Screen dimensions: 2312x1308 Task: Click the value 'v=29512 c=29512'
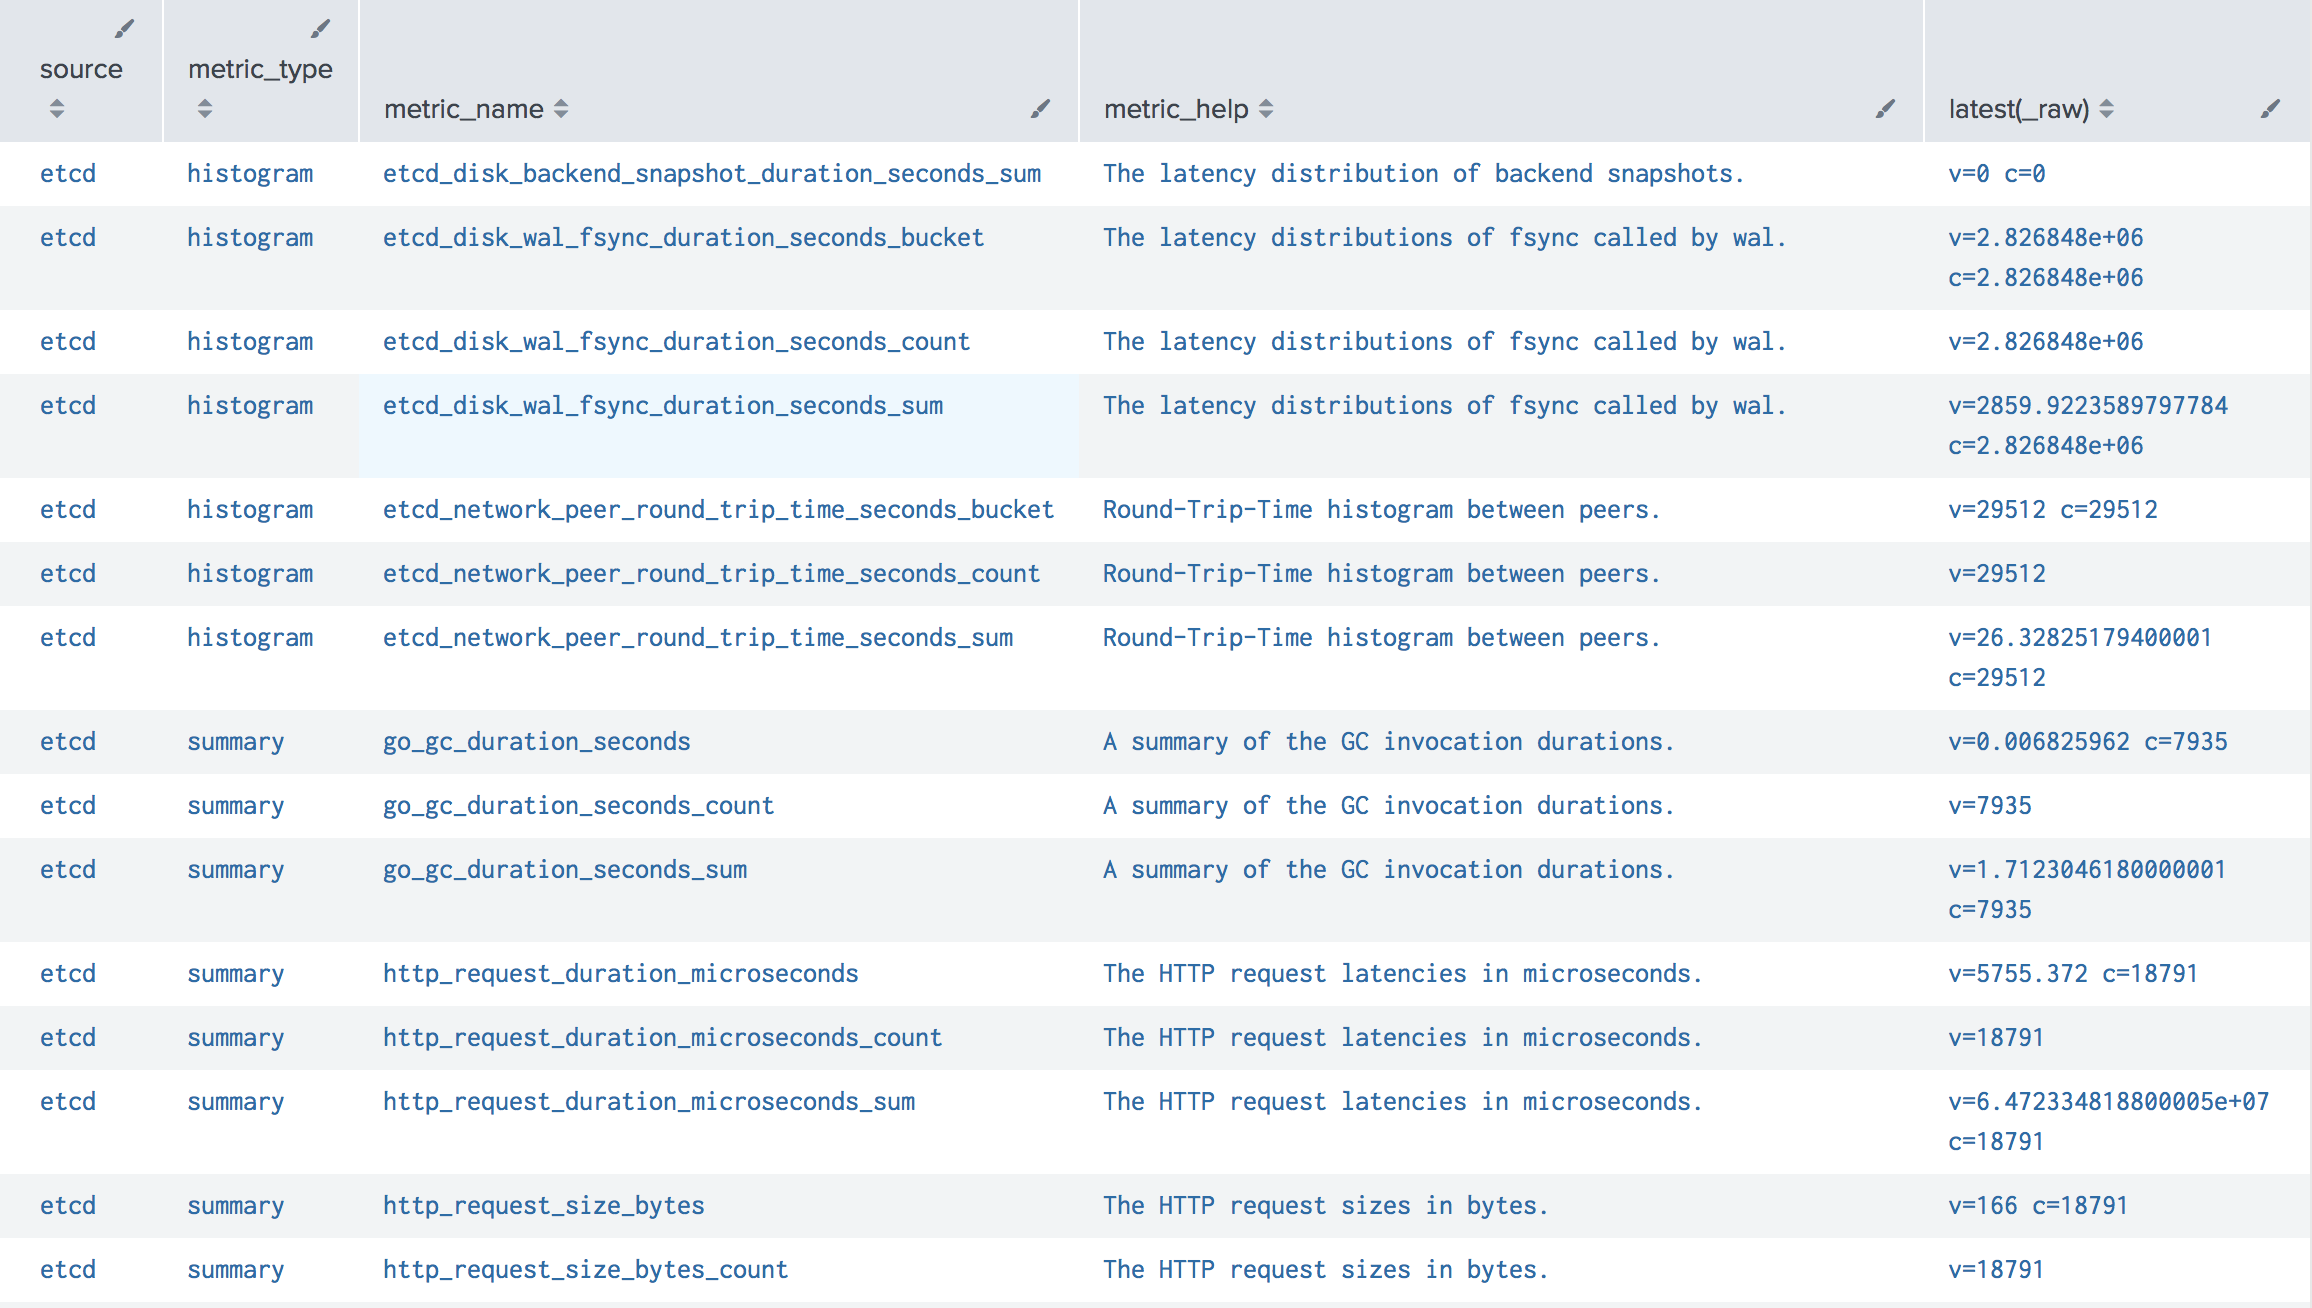(x=2053, y=510)
